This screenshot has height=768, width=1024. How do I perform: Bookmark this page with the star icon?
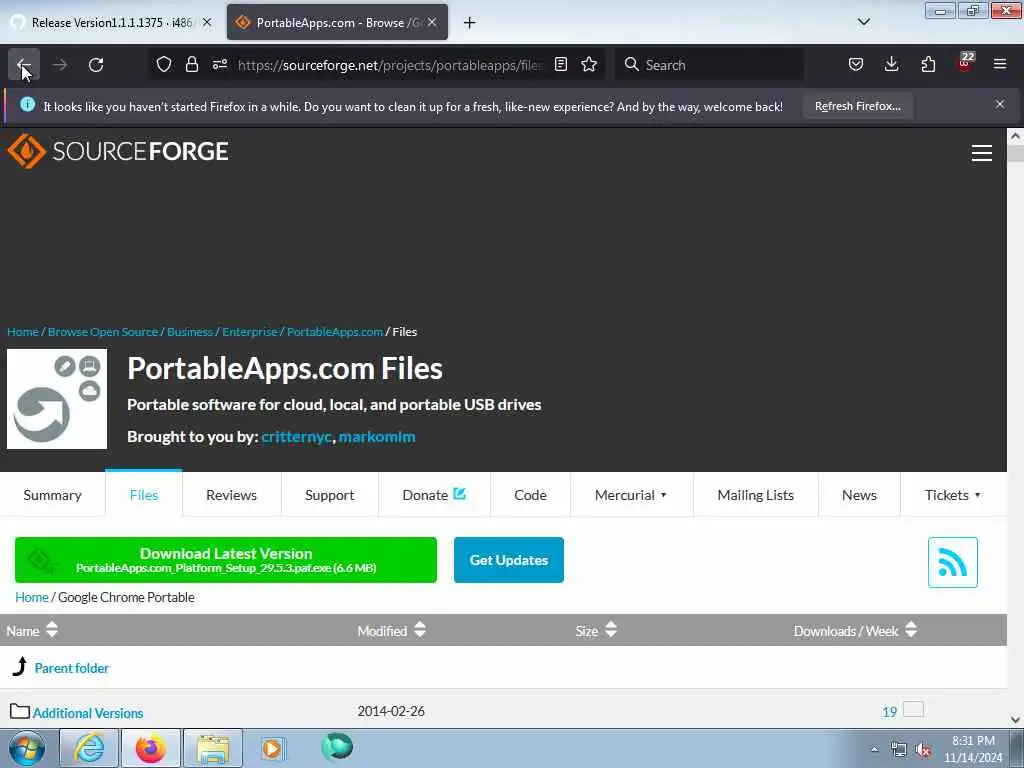589,65
